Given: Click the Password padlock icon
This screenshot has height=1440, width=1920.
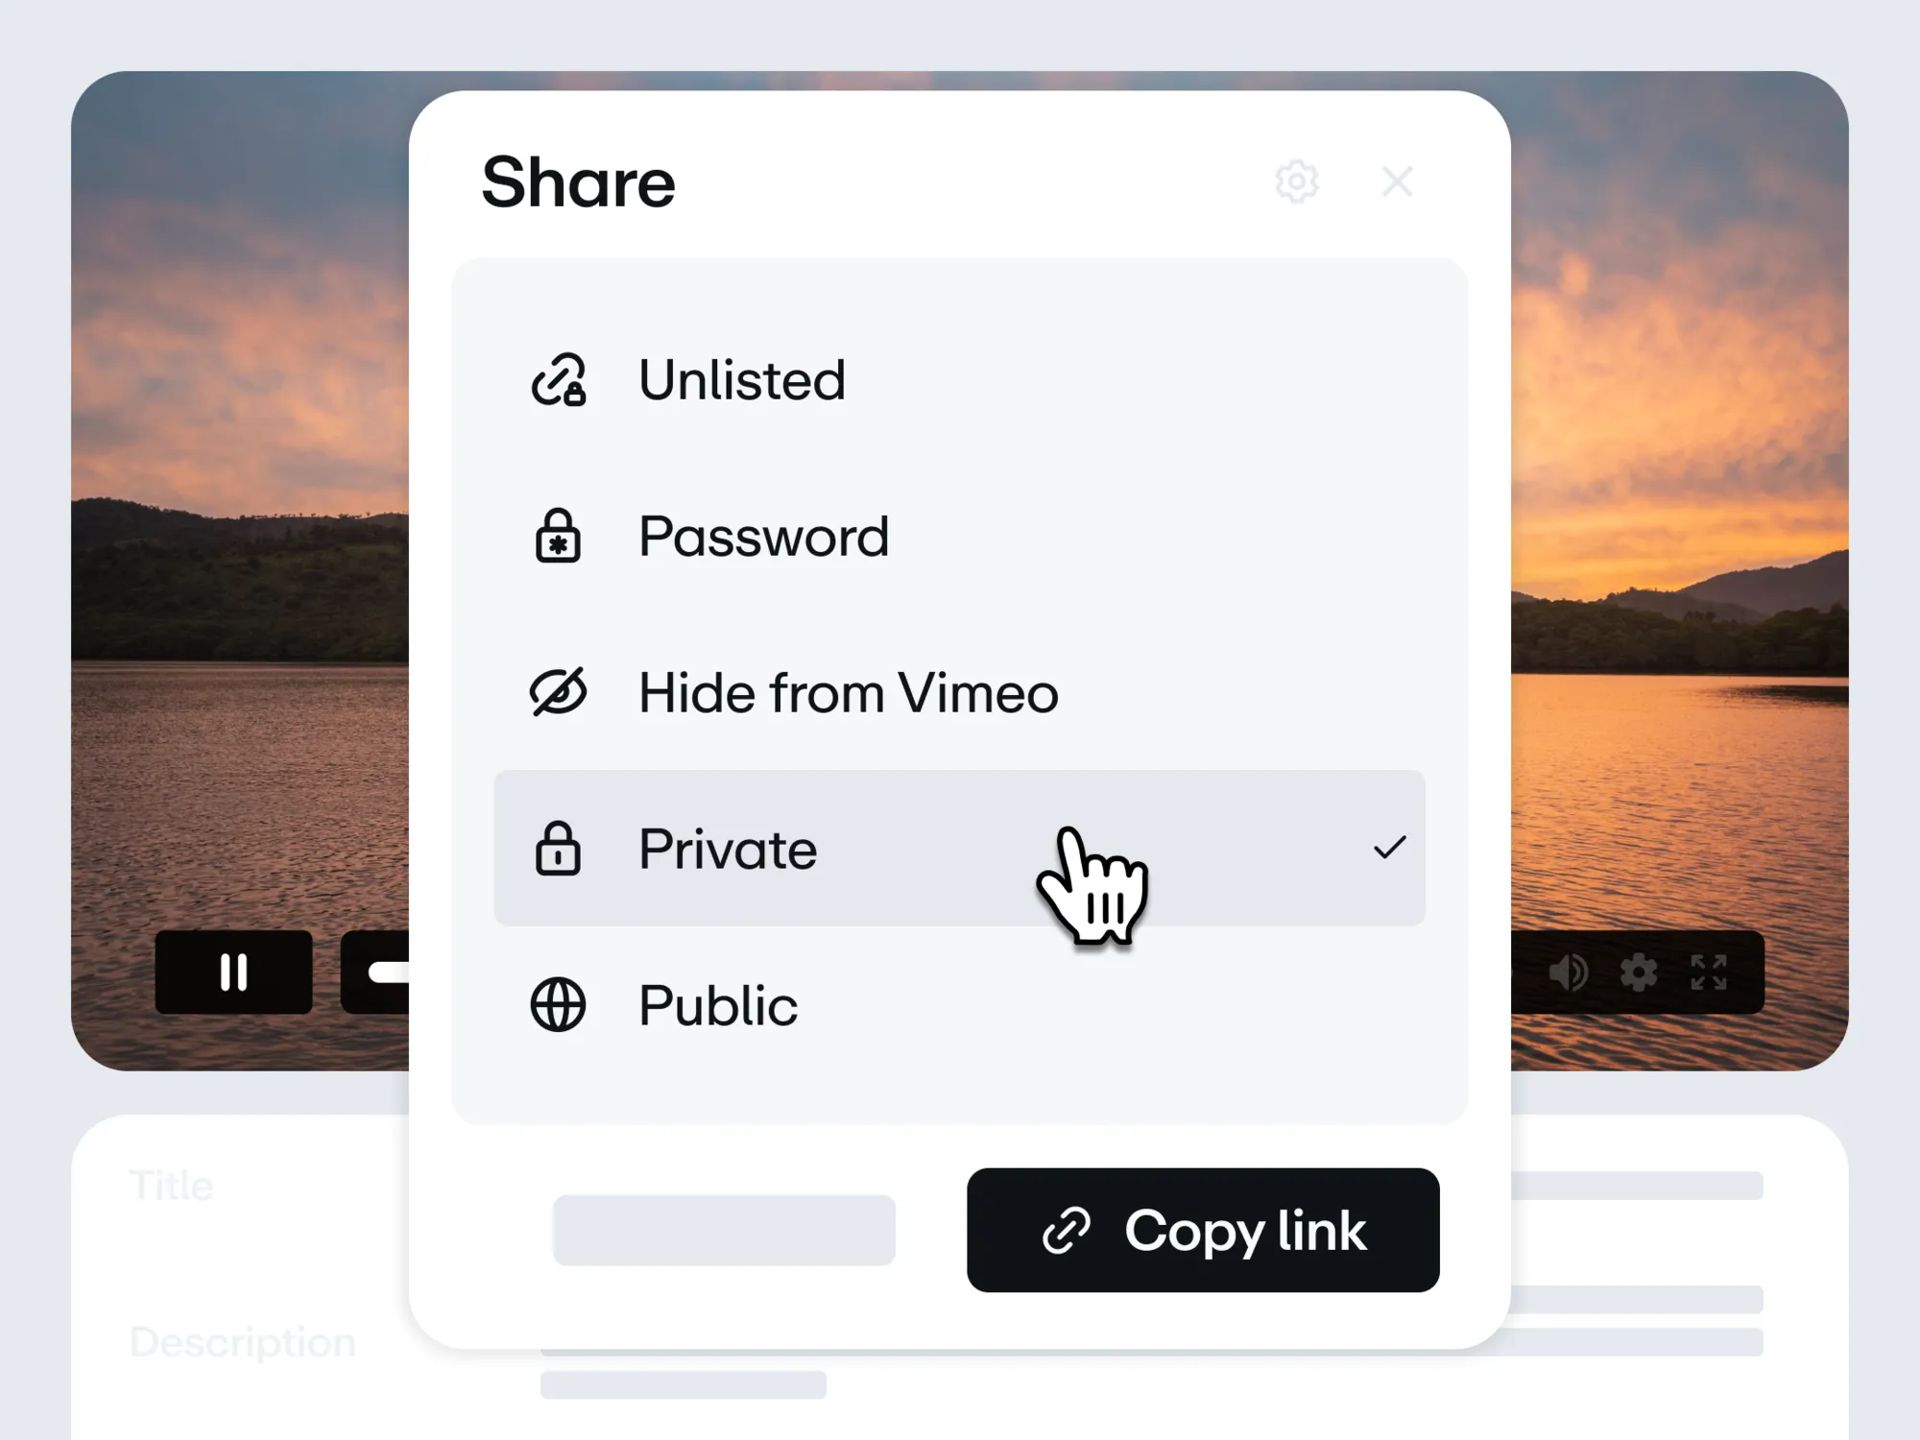Looking at the screenshot, I should tap(558, 536).
